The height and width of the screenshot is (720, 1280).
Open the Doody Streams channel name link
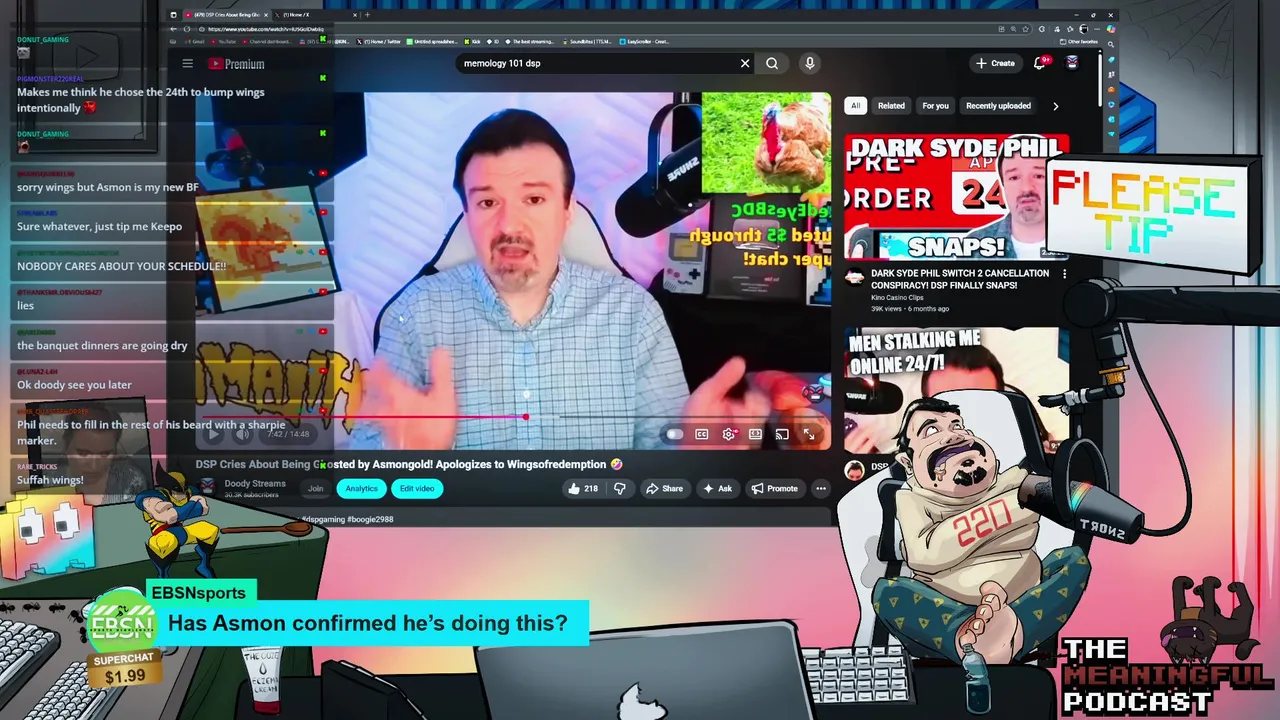click(x=255, y=483)
